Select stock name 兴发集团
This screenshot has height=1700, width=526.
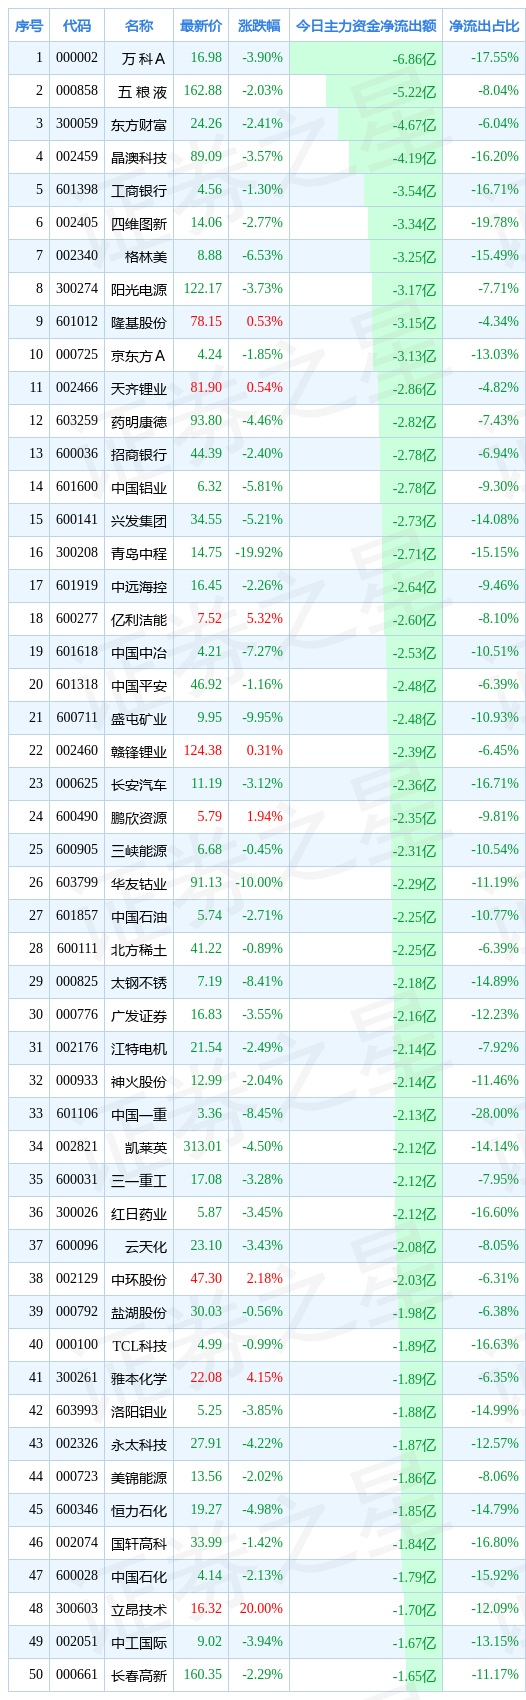tap(139, 521)
